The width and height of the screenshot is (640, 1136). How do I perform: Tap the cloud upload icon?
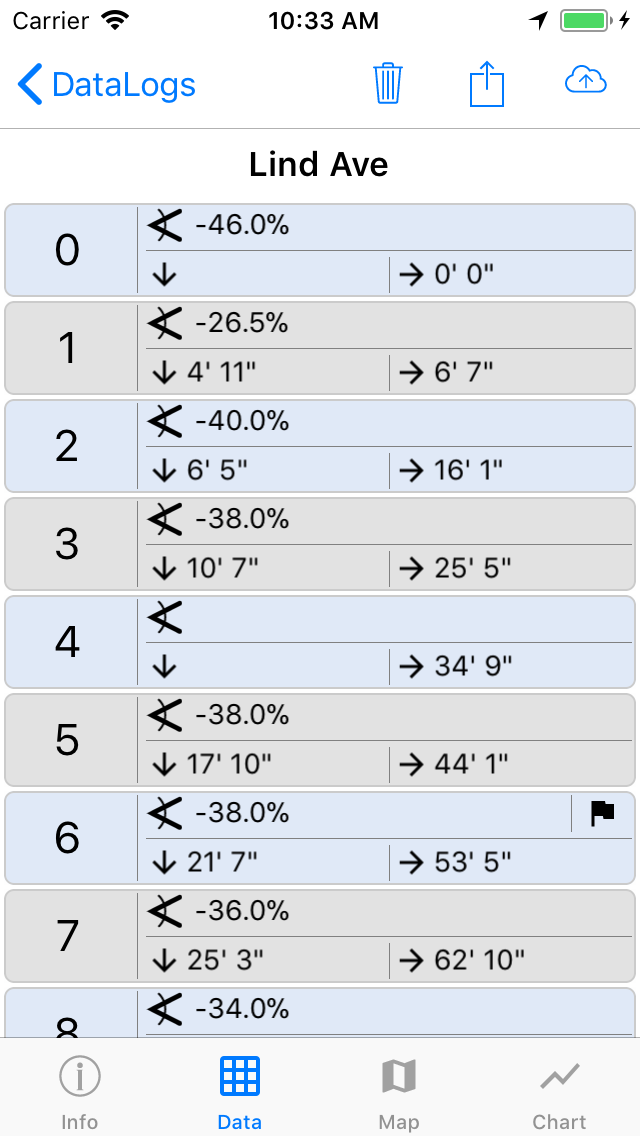click(586, 81)
